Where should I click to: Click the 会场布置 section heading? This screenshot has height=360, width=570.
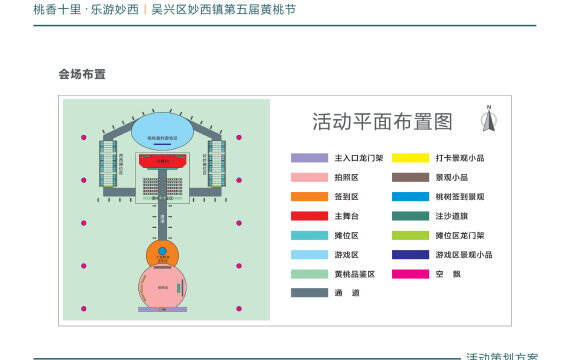82,74
